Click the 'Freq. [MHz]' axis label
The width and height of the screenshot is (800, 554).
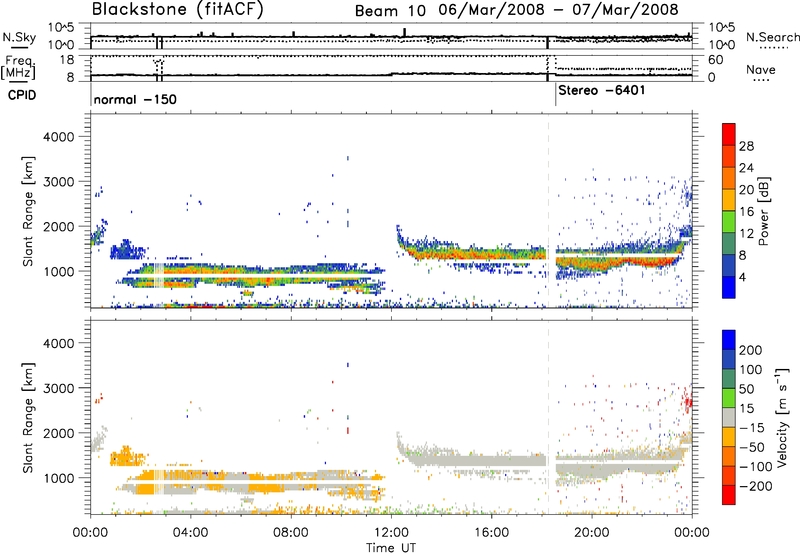coord(18,67)
